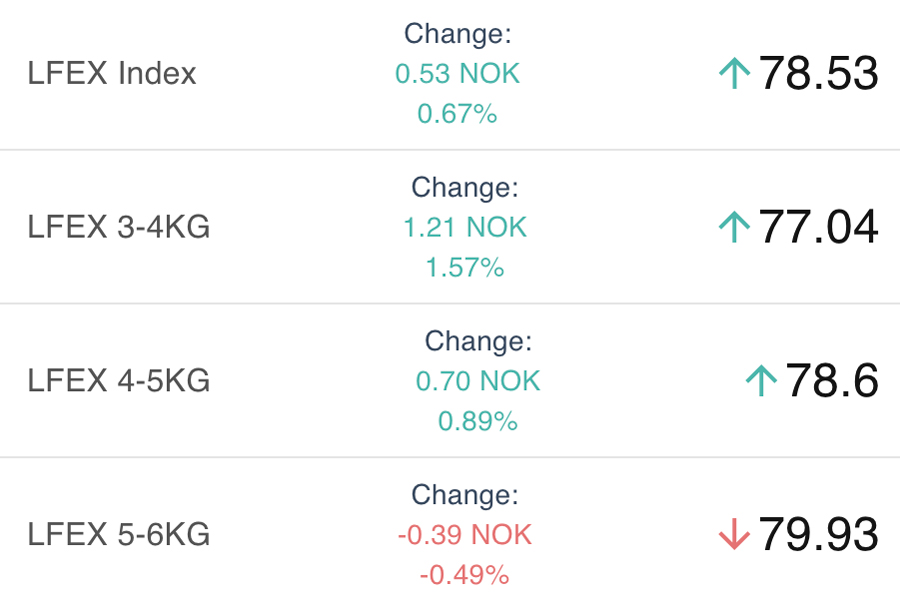
Task: Click the red -0.49% percentage
Action: point(464,576)
